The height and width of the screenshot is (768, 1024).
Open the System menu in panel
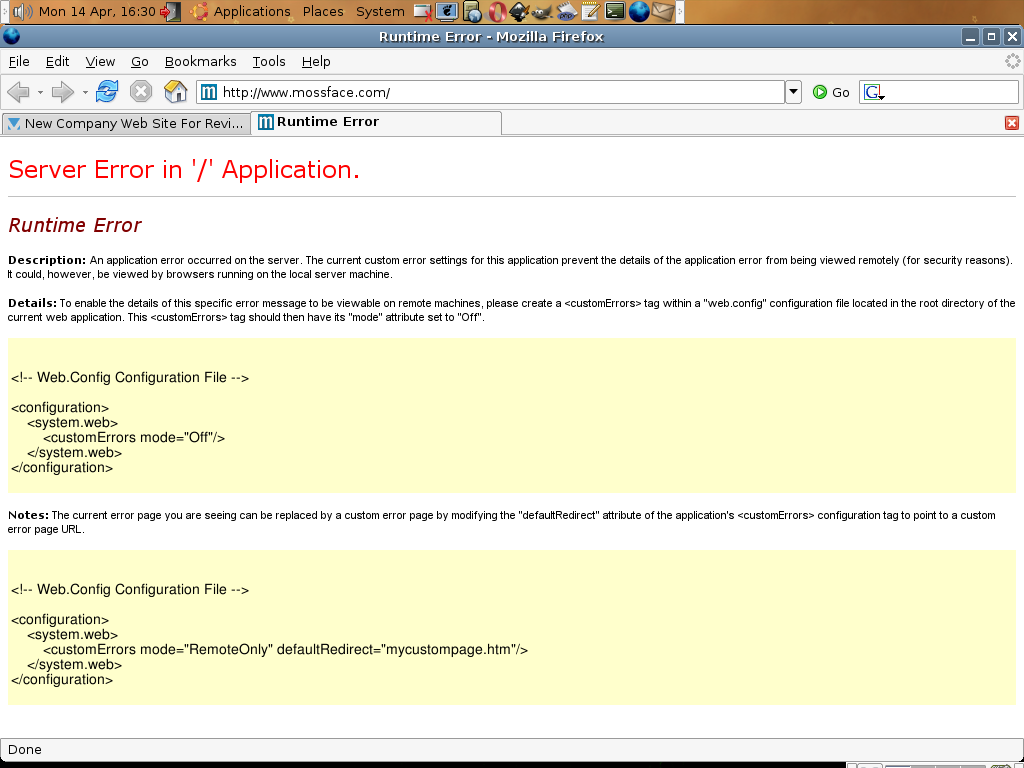380,11
